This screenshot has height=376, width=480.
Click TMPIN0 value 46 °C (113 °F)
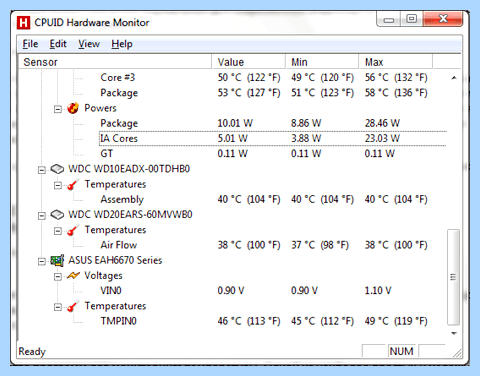click(x=249, y=321)
